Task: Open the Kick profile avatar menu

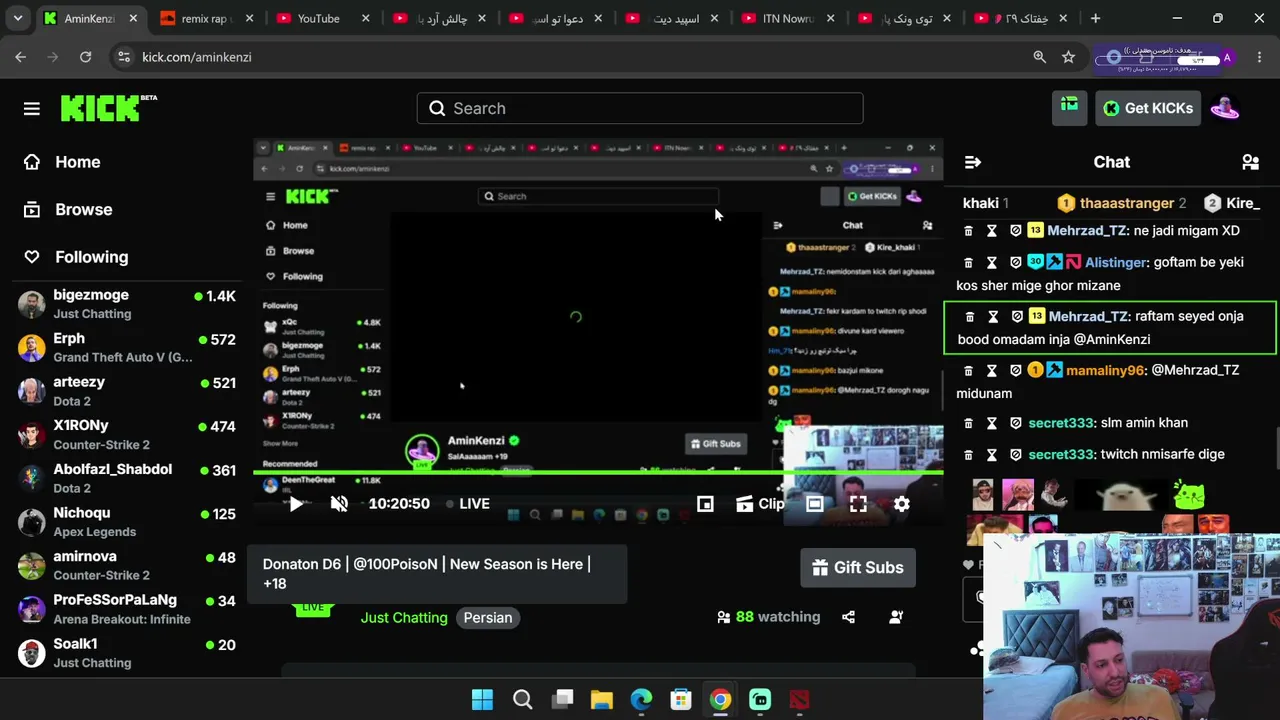Action: pos(1225,108)
